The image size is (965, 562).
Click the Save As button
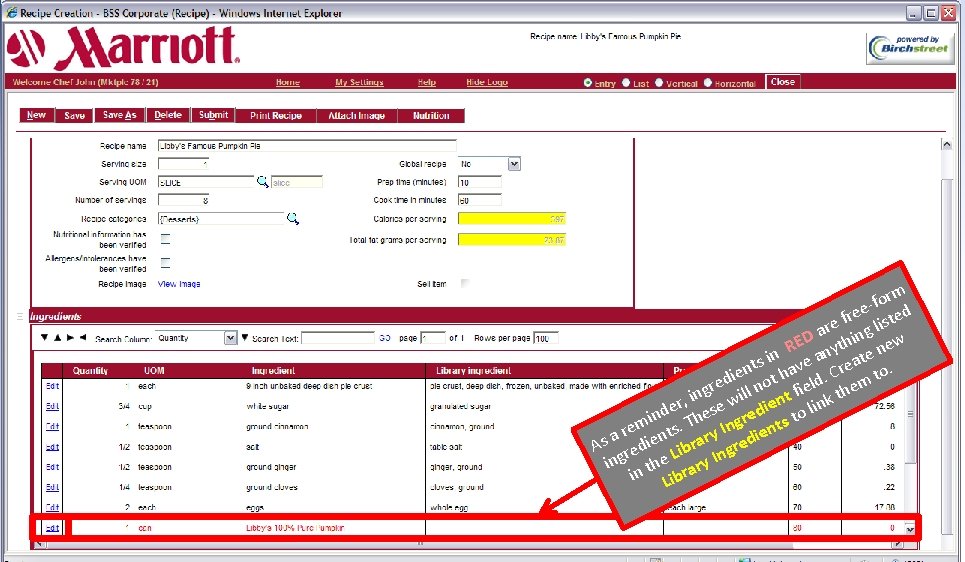pyautogui.click(x=119, y=115)
